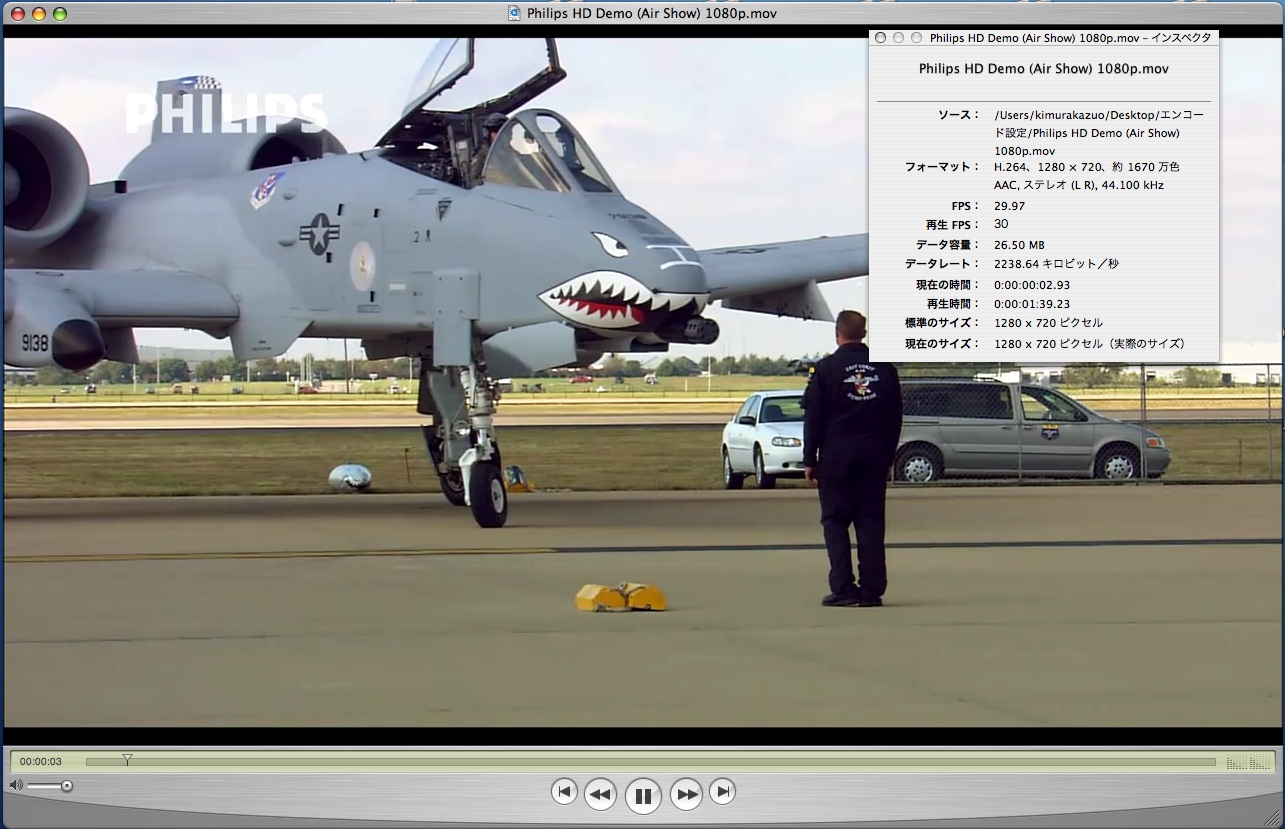Click the green zoom button of the player window
The image size is (1285, 829).
click(60, 14)
